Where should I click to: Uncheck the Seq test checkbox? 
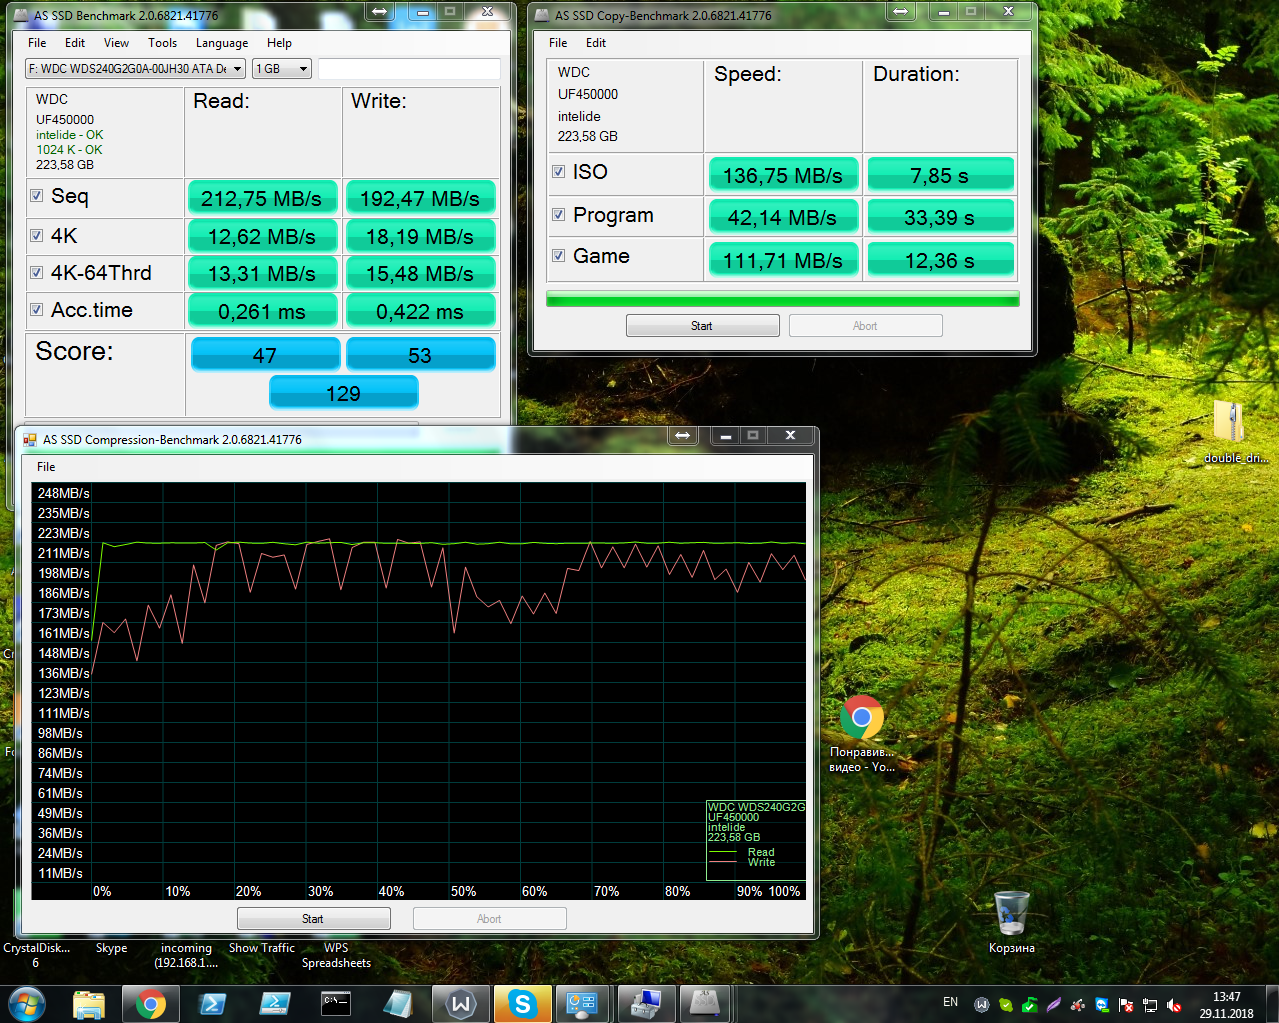tap(37, 196)
